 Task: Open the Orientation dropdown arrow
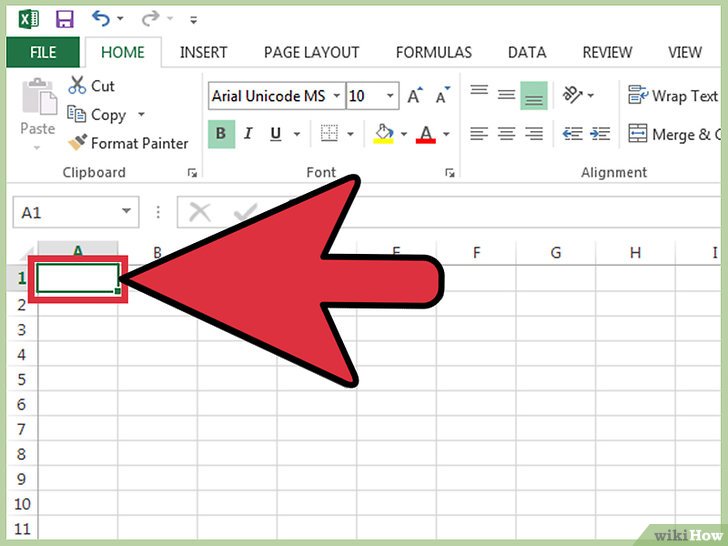591,95
